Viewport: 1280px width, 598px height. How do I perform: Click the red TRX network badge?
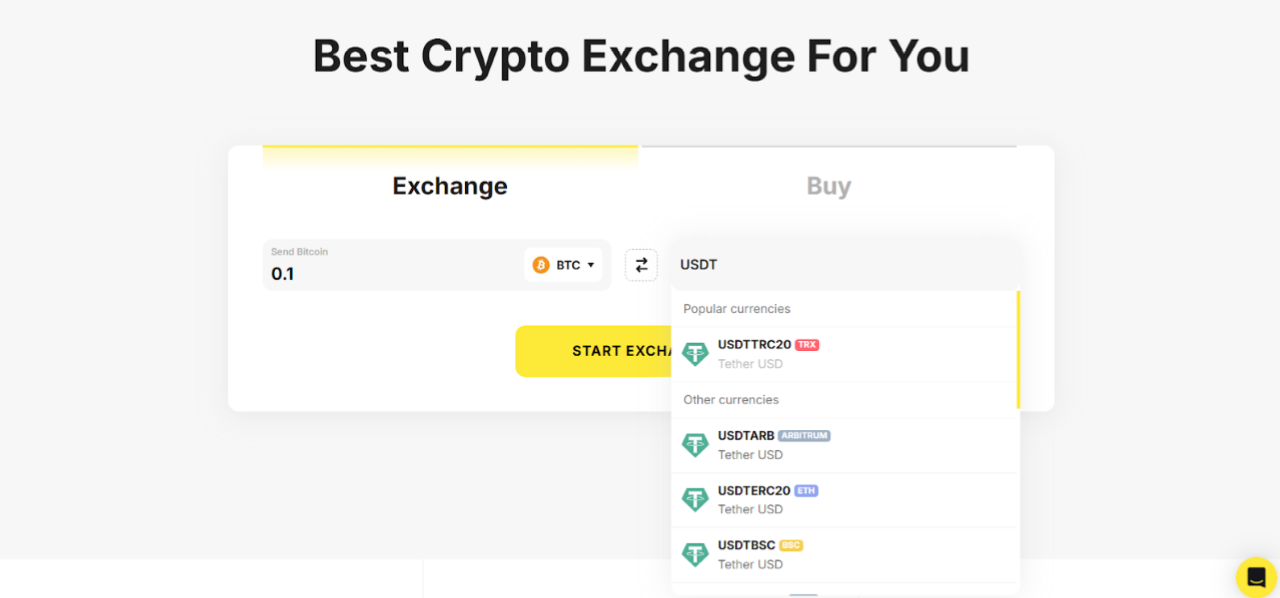point(807,345)
